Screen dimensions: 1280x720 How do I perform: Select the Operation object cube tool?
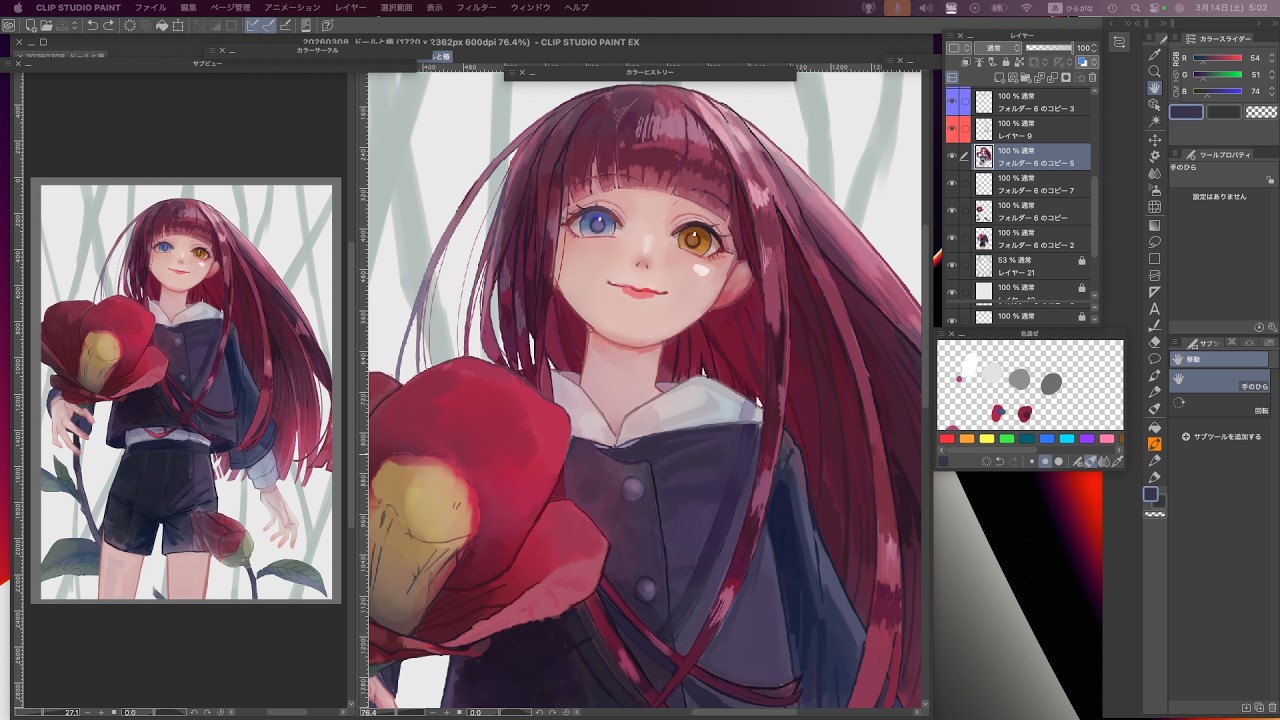(1155, 104)
